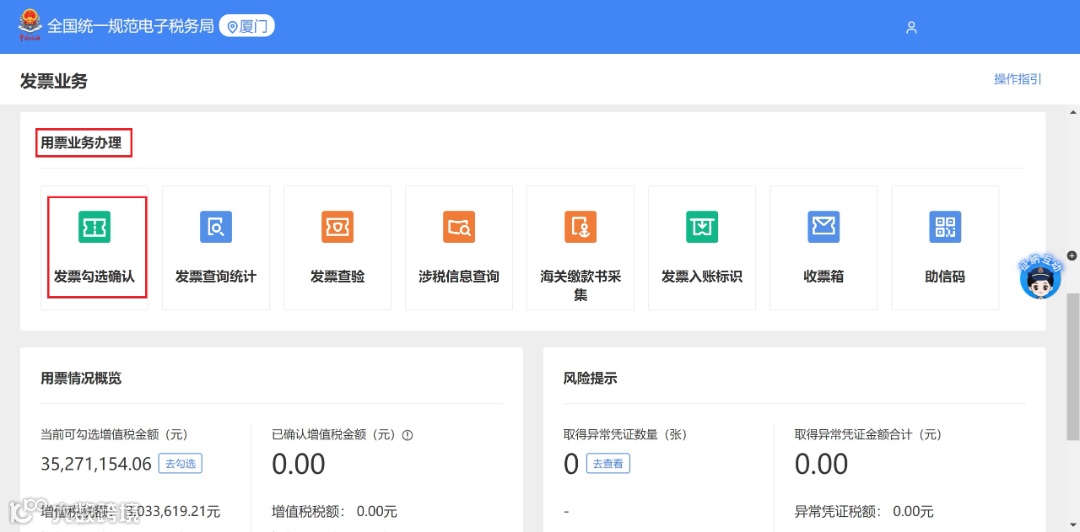Click the 用票业务办理 section heading
Viewport: 1080px width, 532px height.
tap(81, 143)
